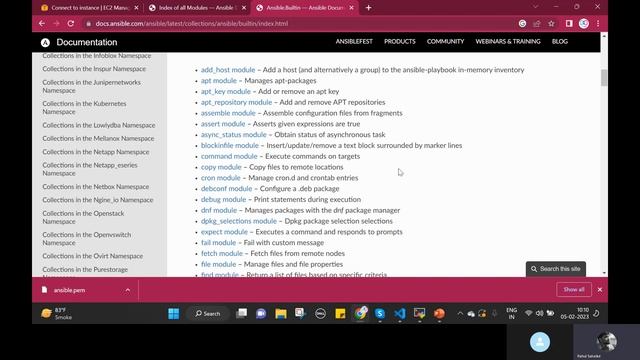The width and height of the screenshot is (640, 360).
Task: Open the ansible.pem downloaded file
Action: click(x=69, y=290)
